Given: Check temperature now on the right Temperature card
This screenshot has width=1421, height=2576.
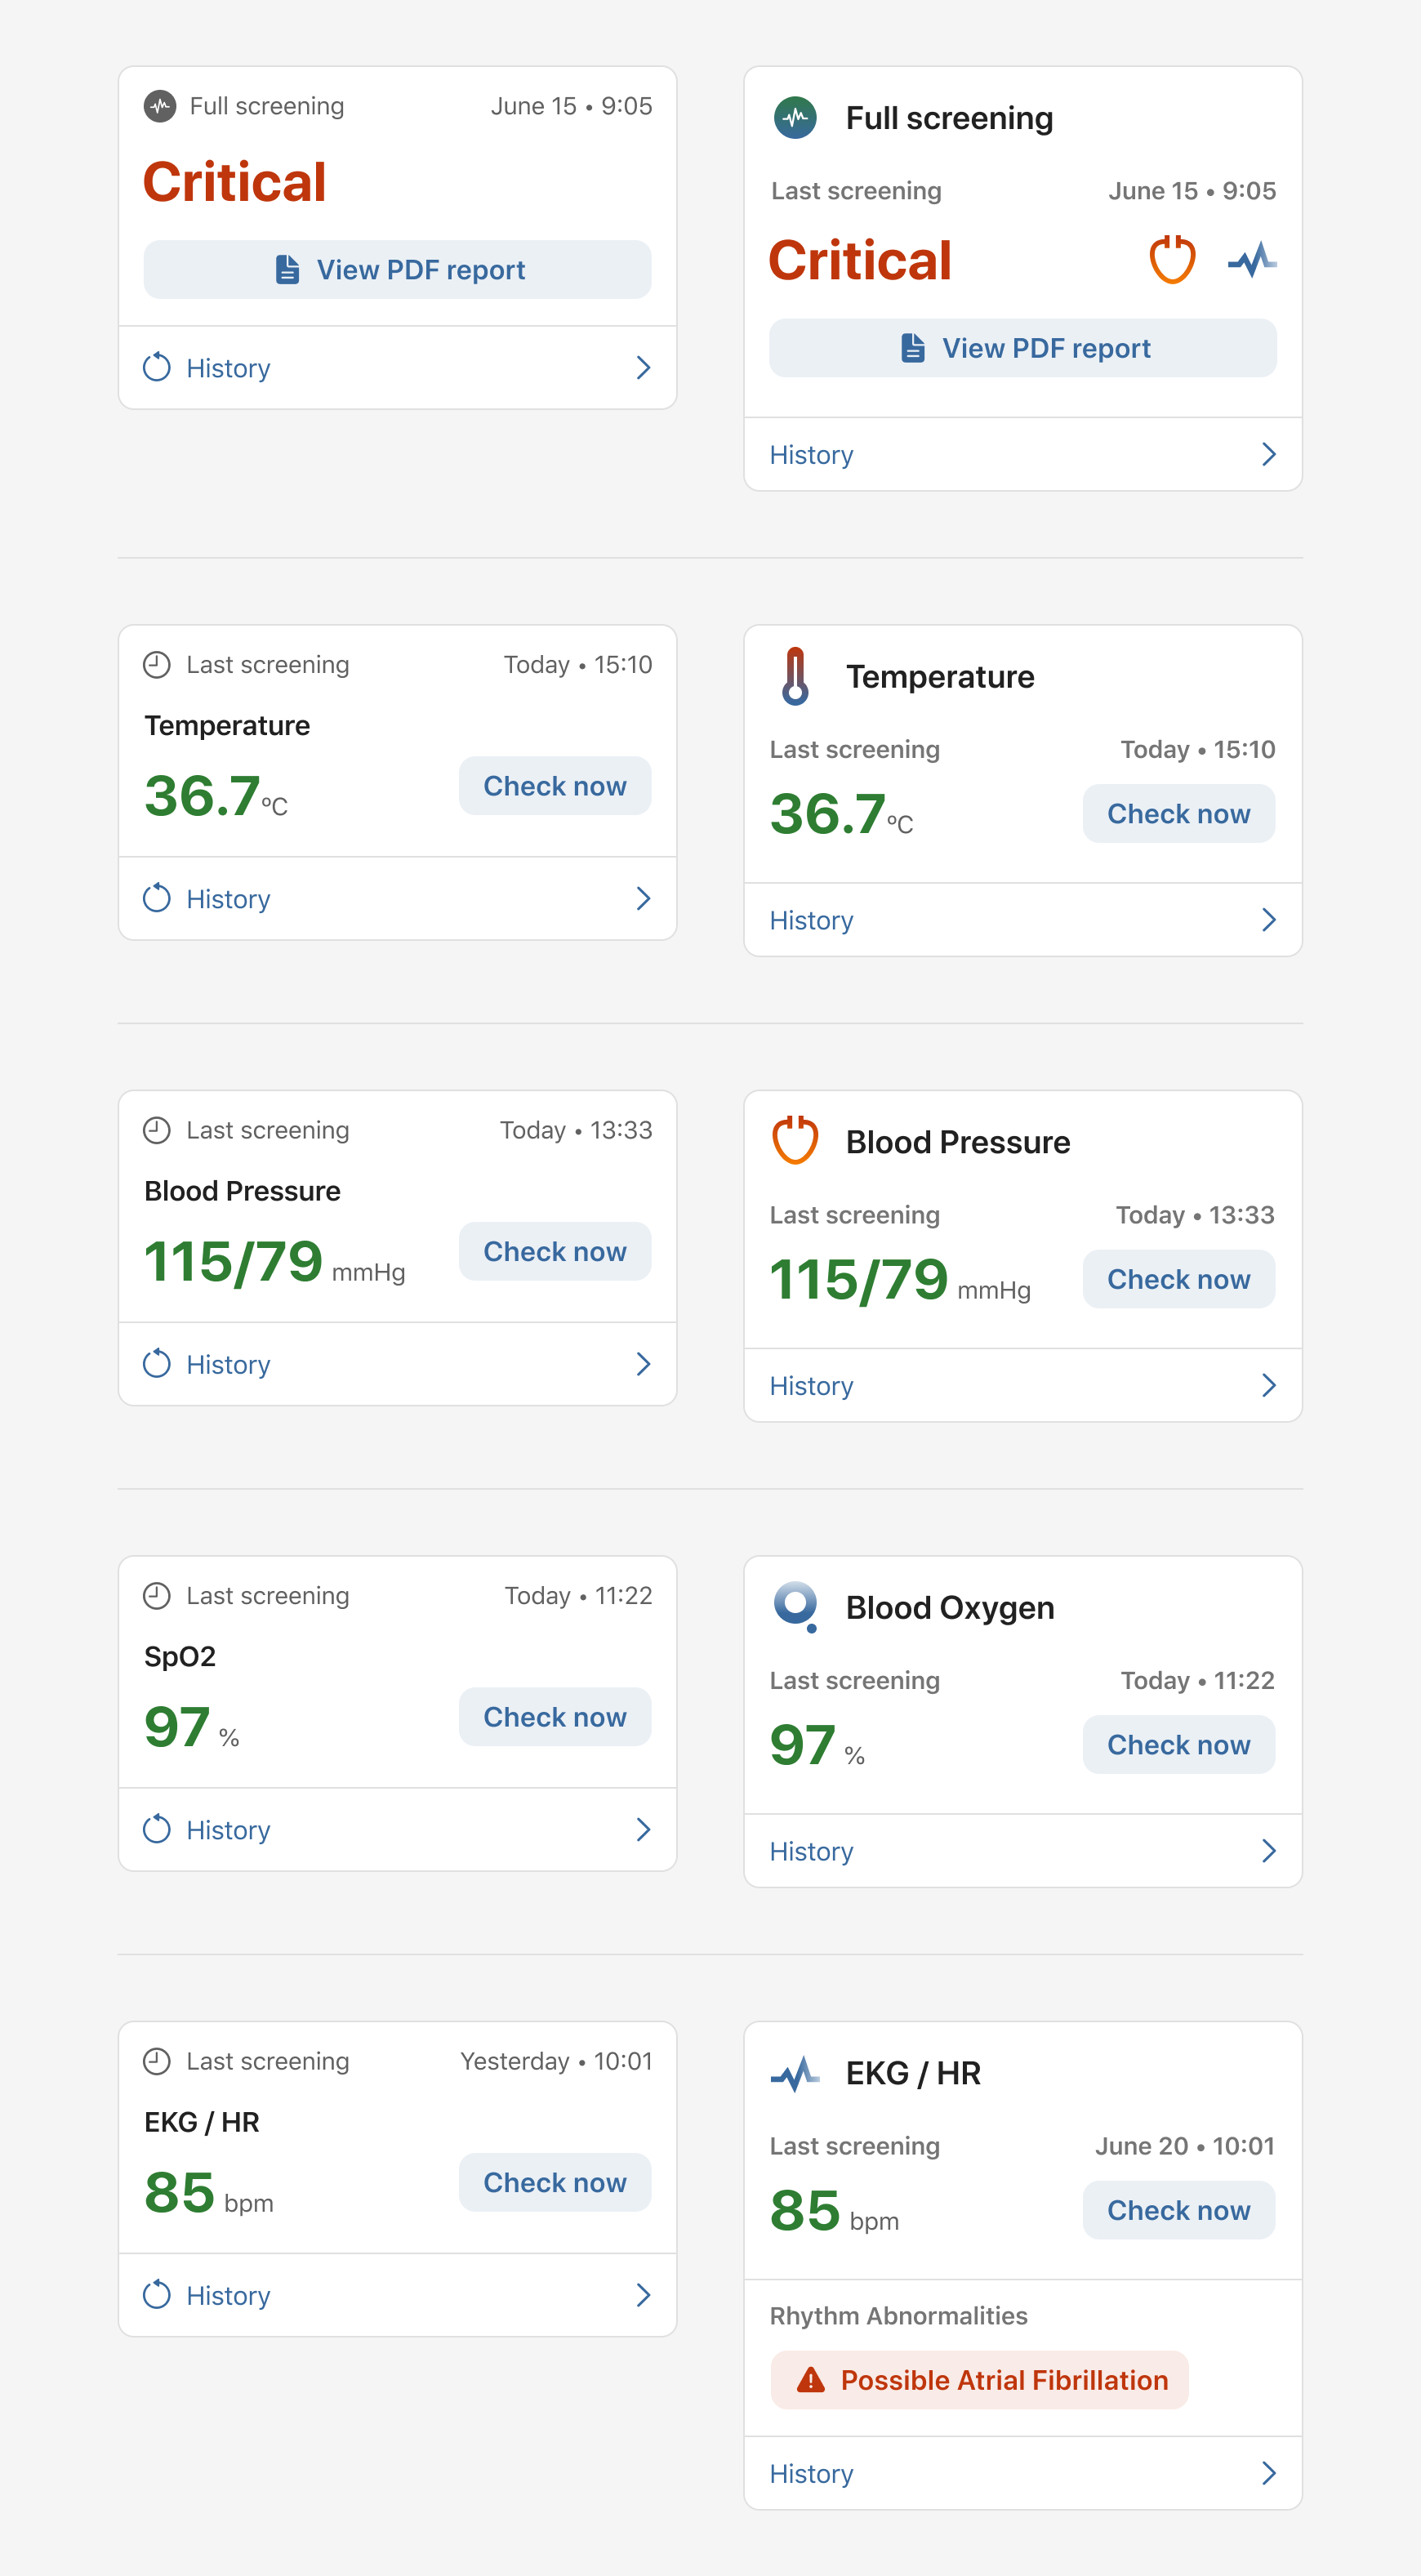Looking at the screenshot, I should pos(1178,814).
